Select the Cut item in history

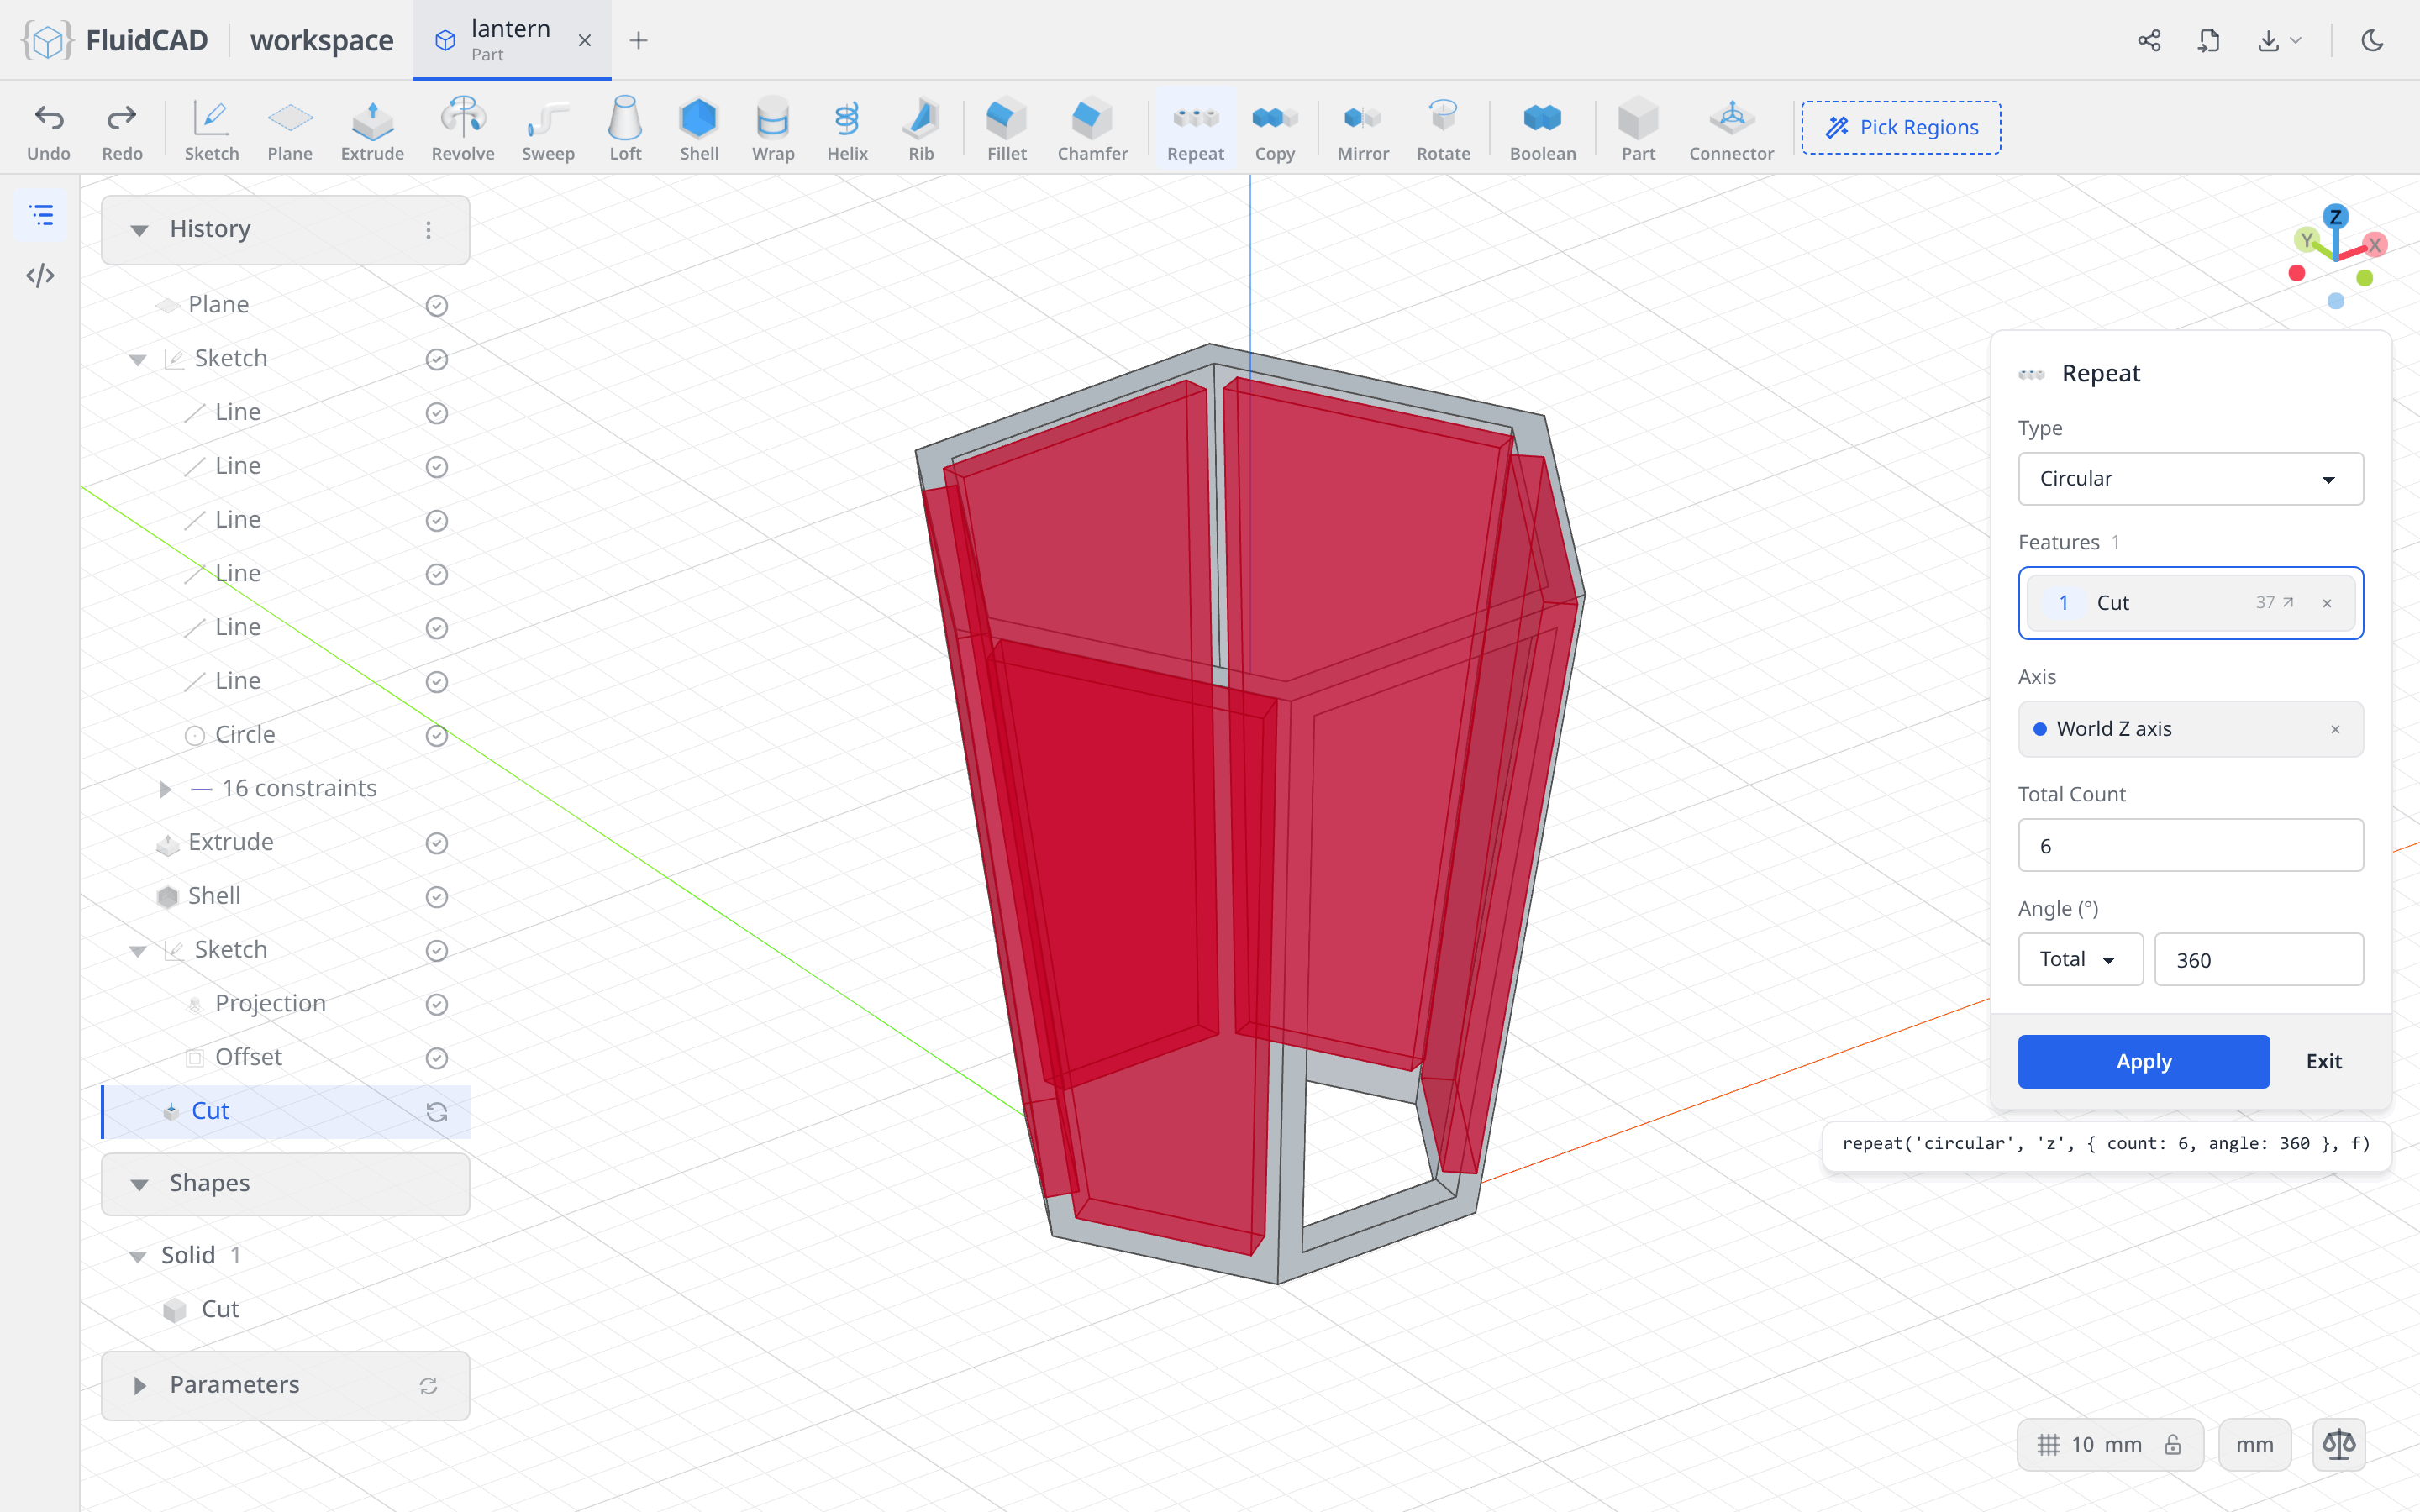click(x=286, y=1111)
